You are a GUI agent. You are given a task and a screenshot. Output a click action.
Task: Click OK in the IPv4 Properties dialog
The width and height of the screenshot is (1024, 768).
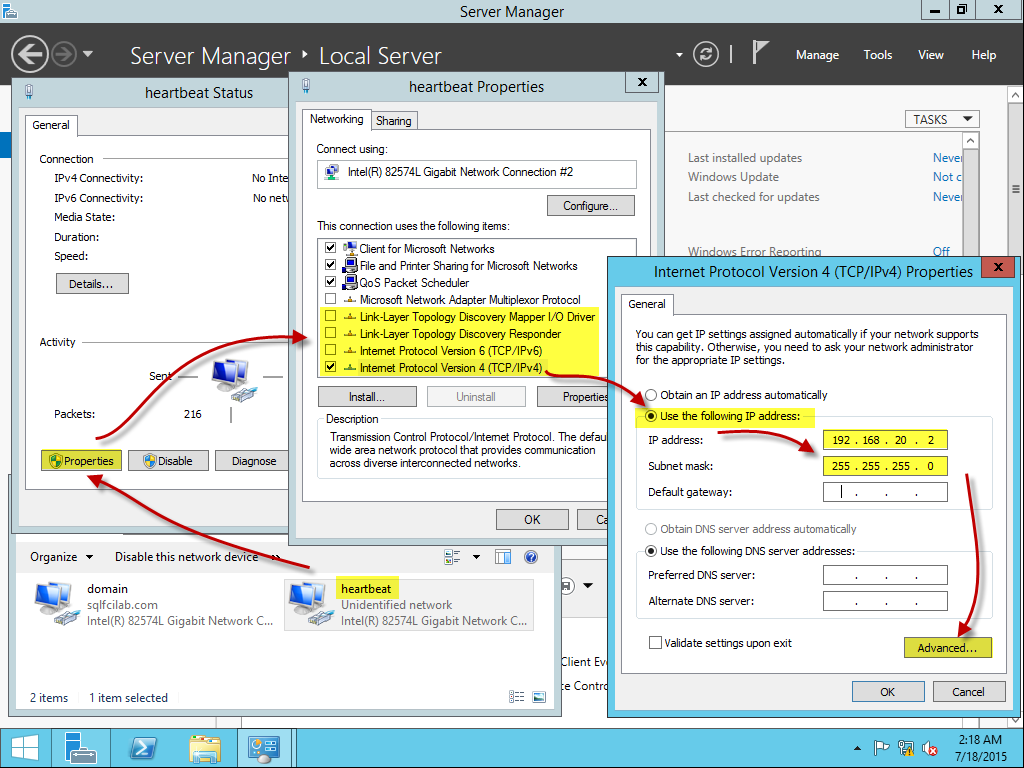[888, 692]
